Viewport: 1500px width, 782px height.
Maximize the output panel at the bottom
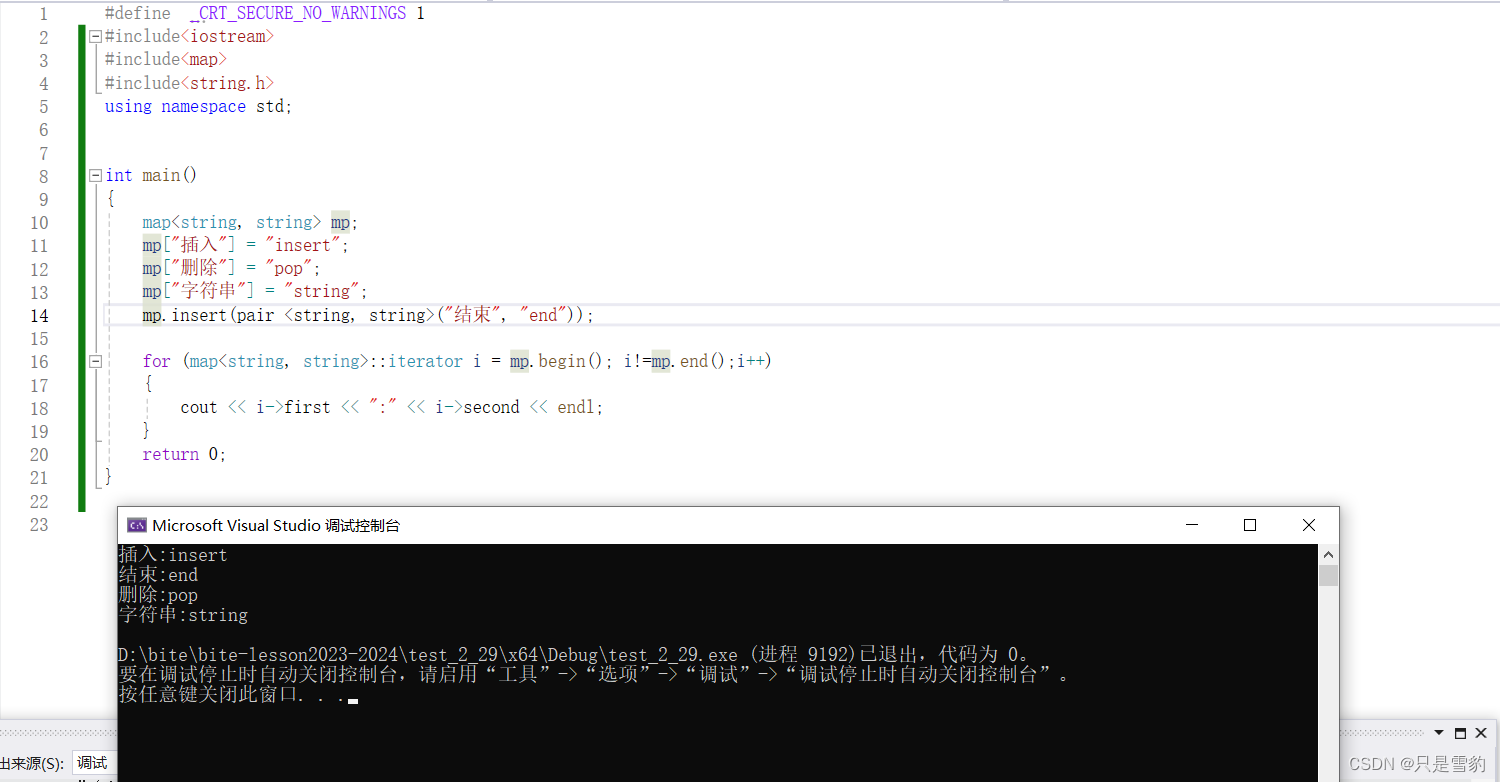1460,733
